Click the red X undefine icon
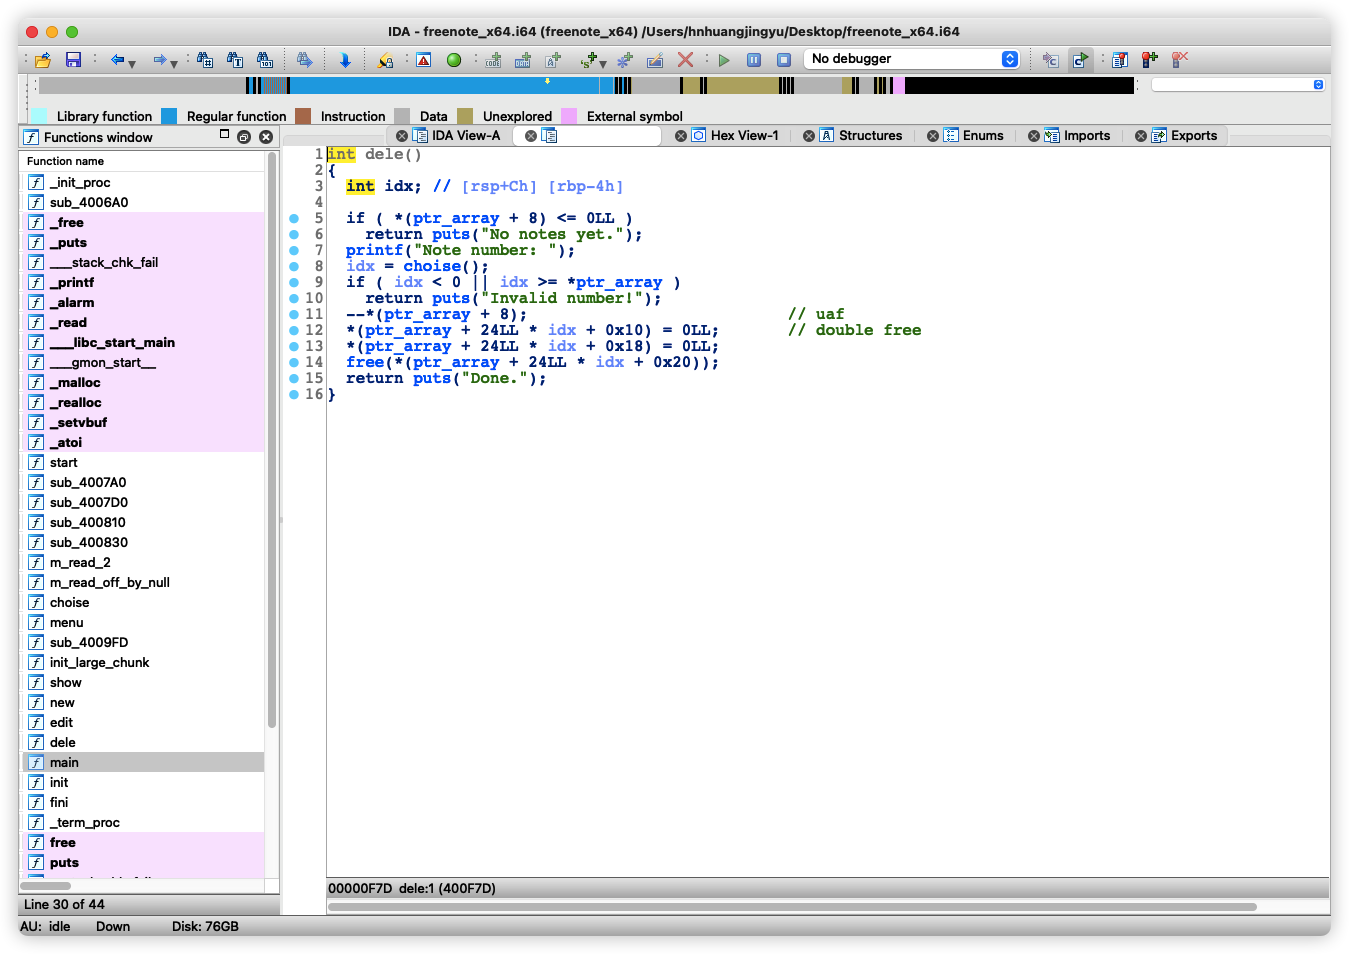This screenshot has width=1349, height=954. point(685,60)
